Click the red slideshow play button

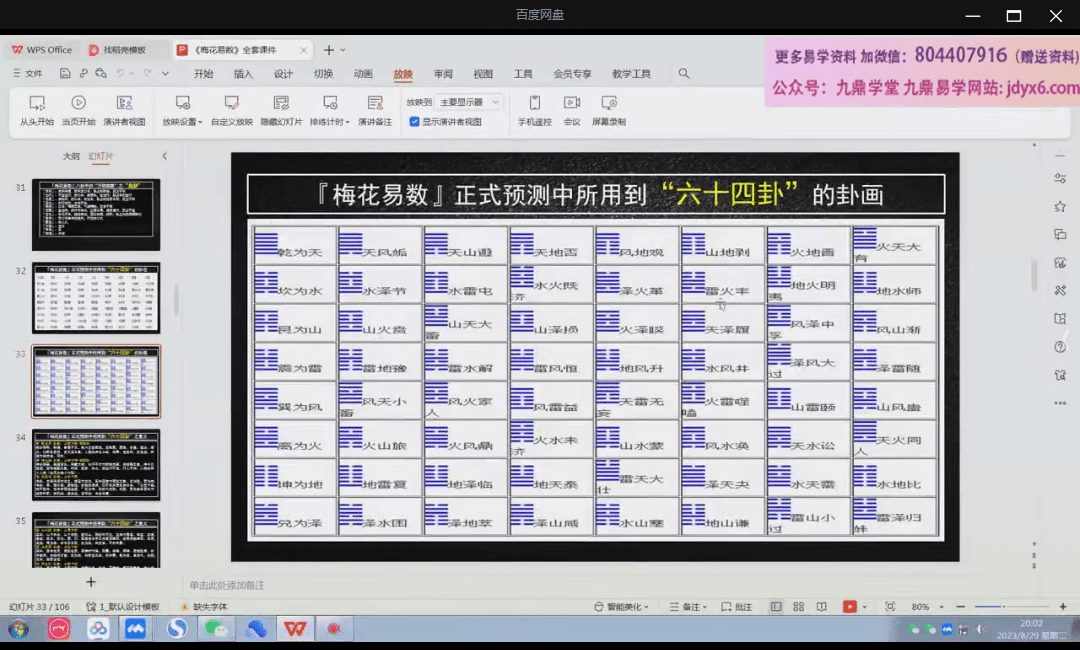pyautogui.click(x=849, y=607)
